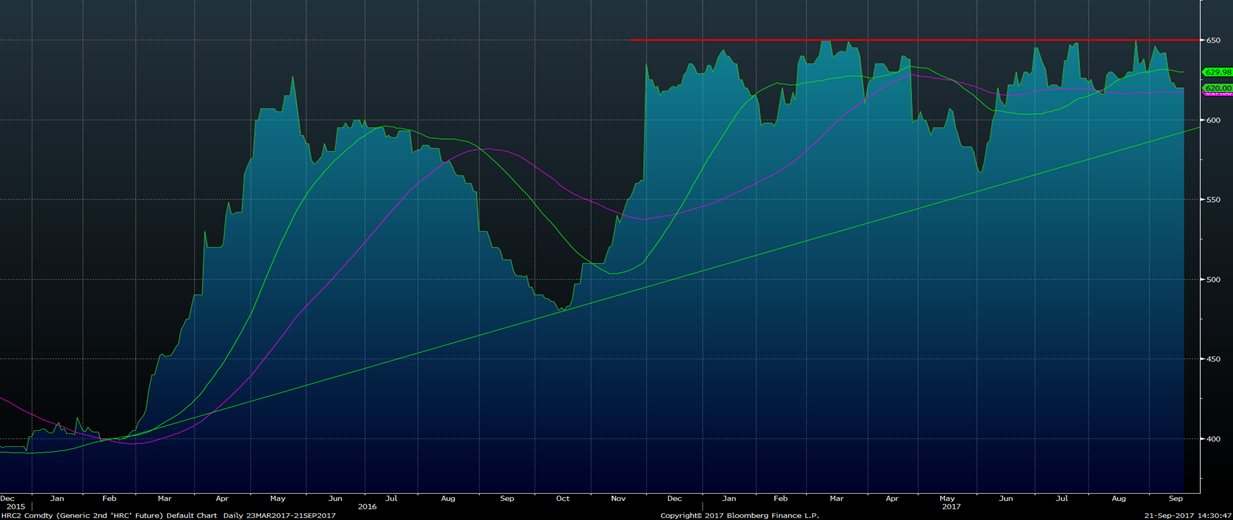Select the red horizontal resistance line at 650

pyautogui.click(x=900, y=40)
